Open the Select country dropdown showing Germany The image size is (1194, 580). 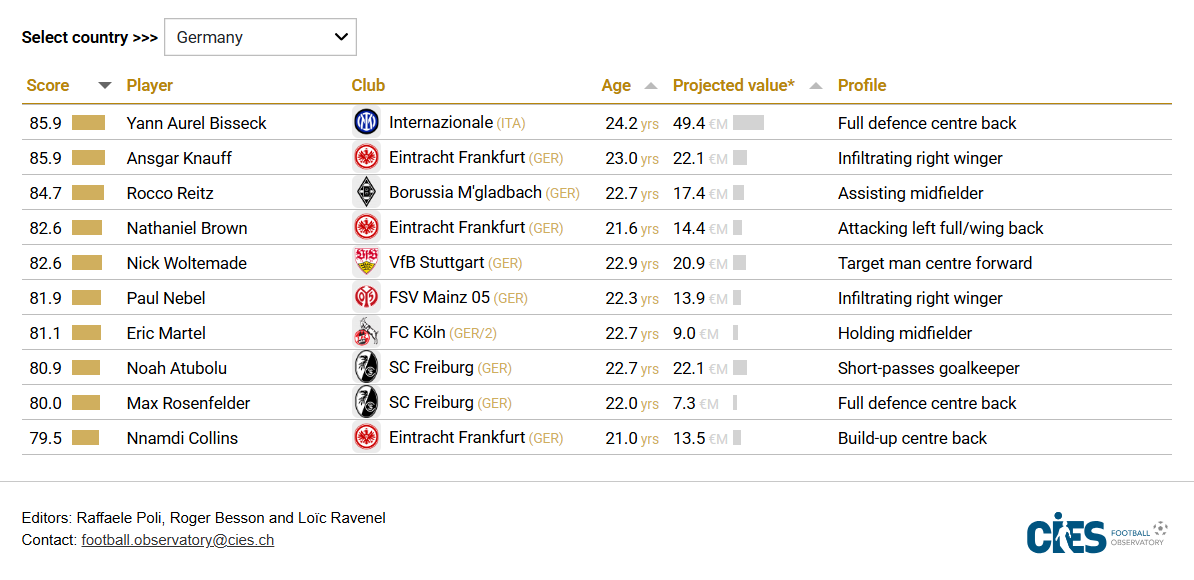pyautogui.click(x=260, y=37)
